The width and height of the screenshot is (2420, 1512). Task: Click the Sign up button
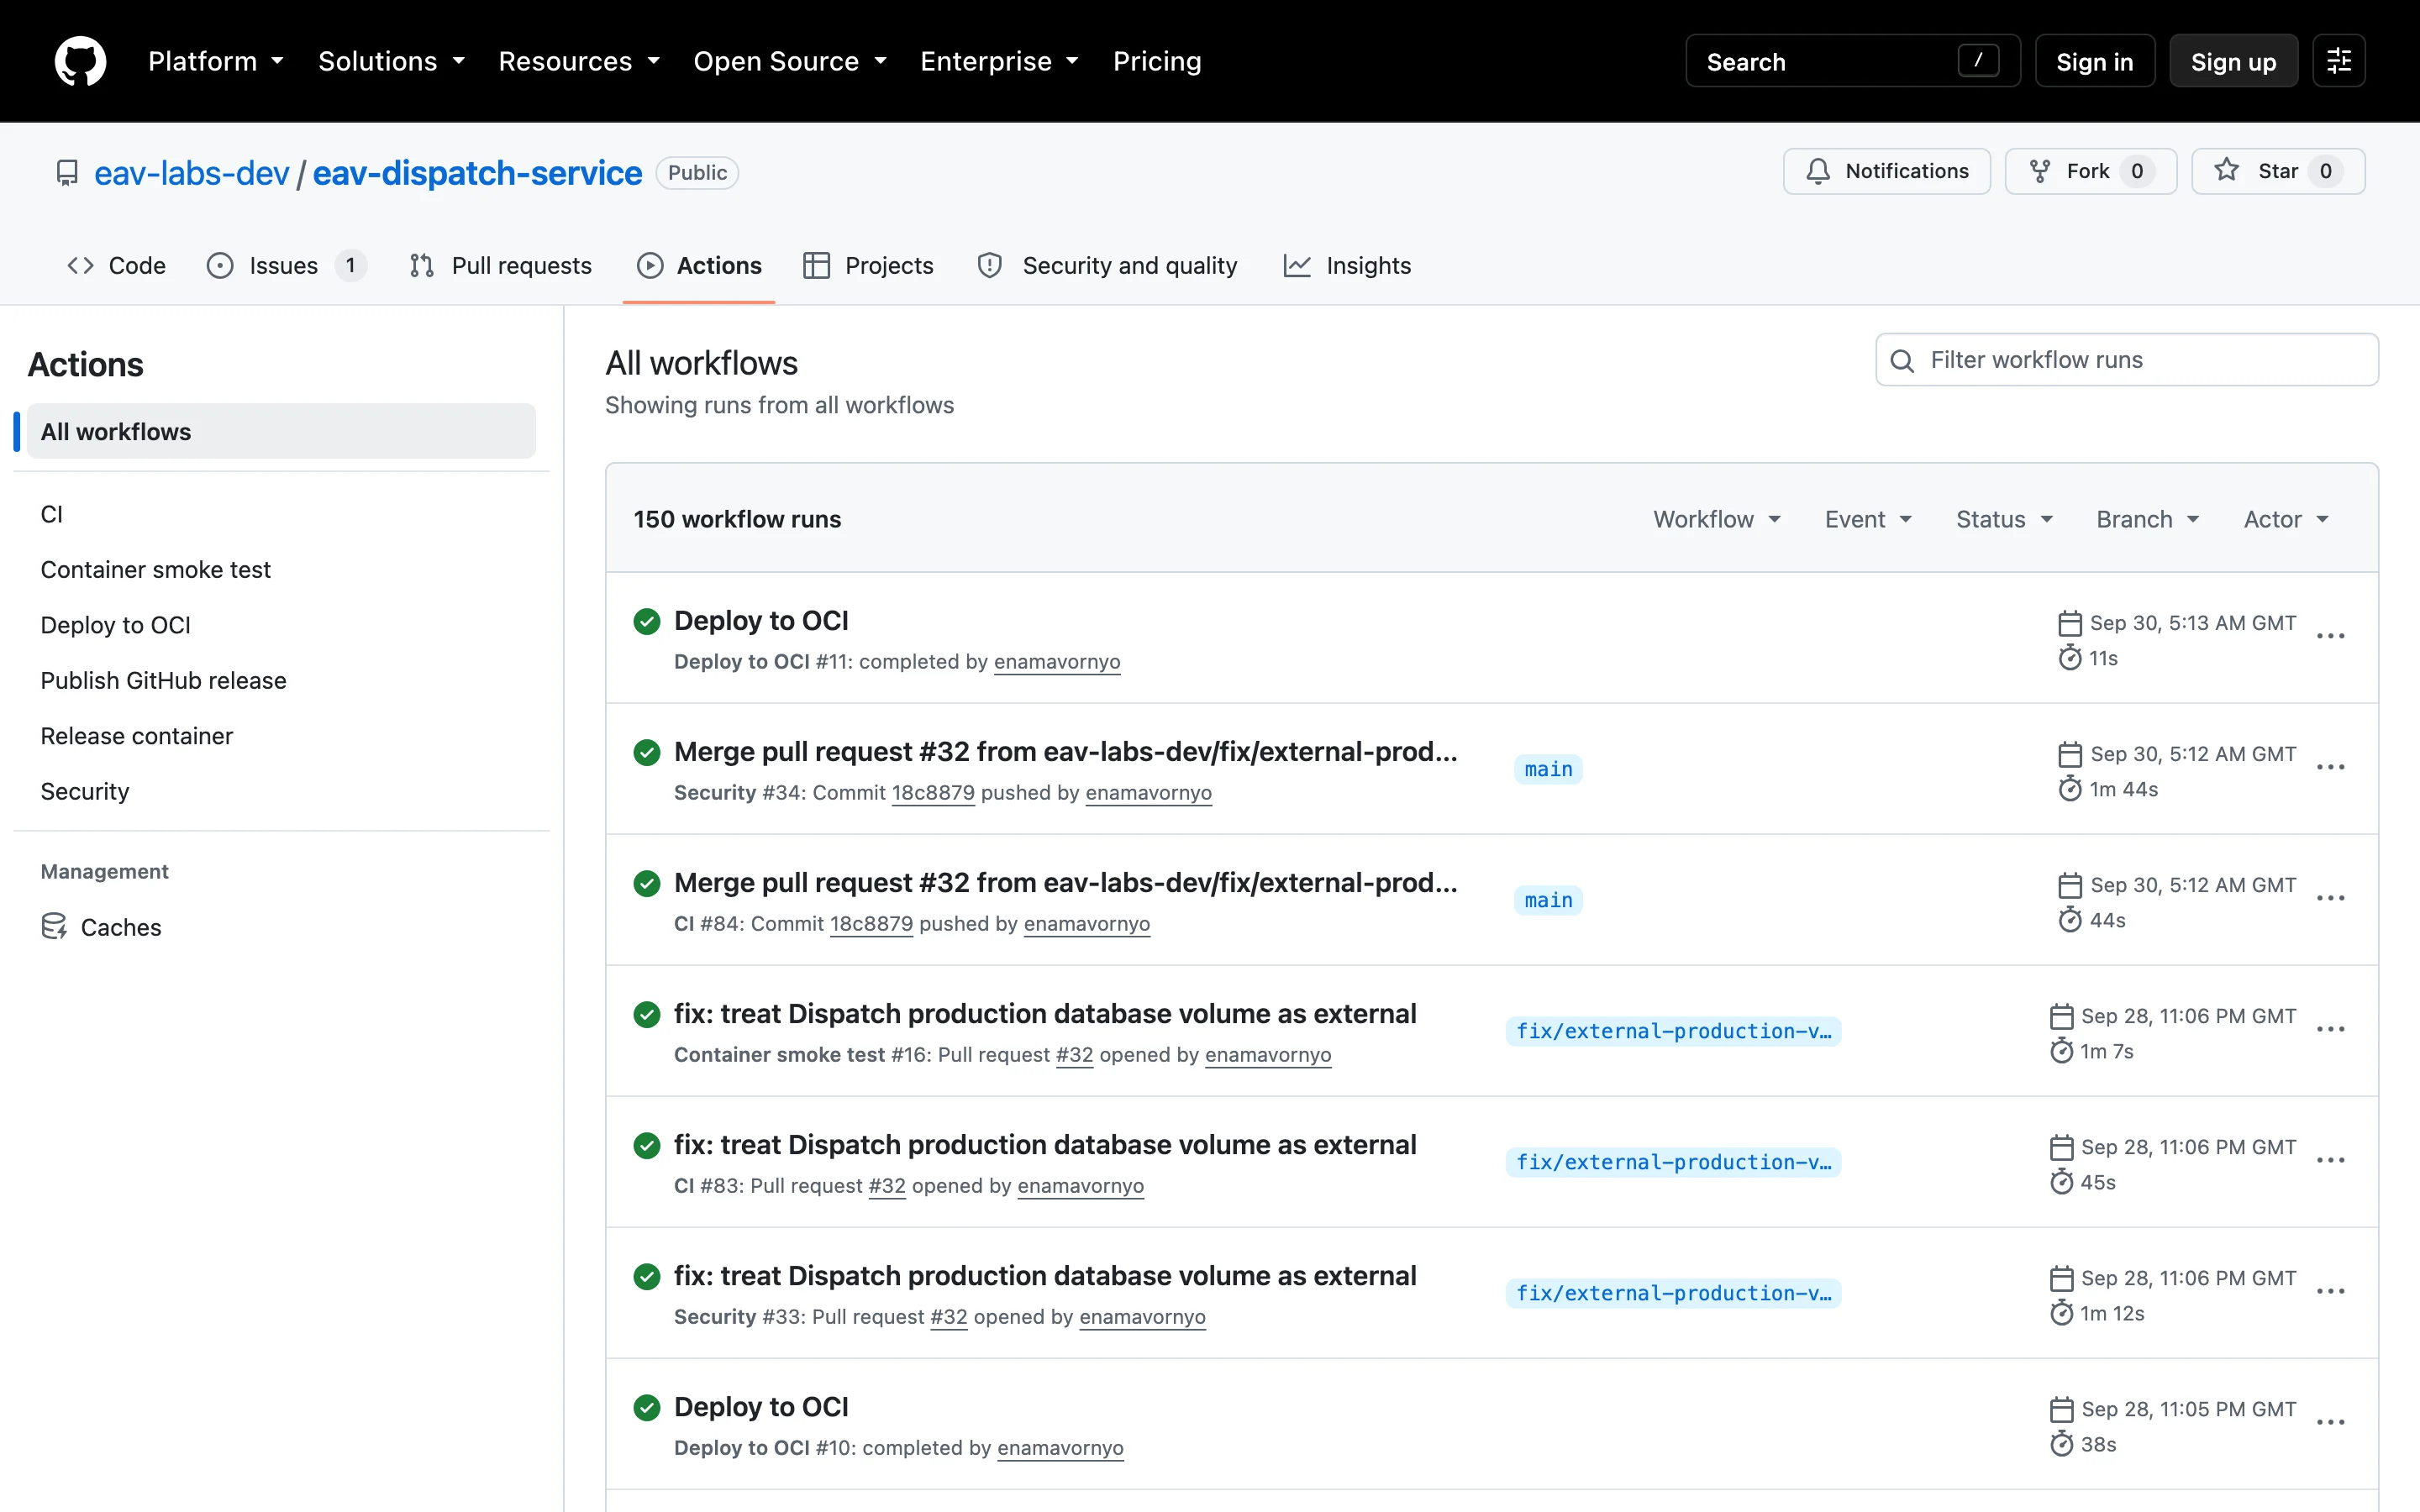[2233, 61]
